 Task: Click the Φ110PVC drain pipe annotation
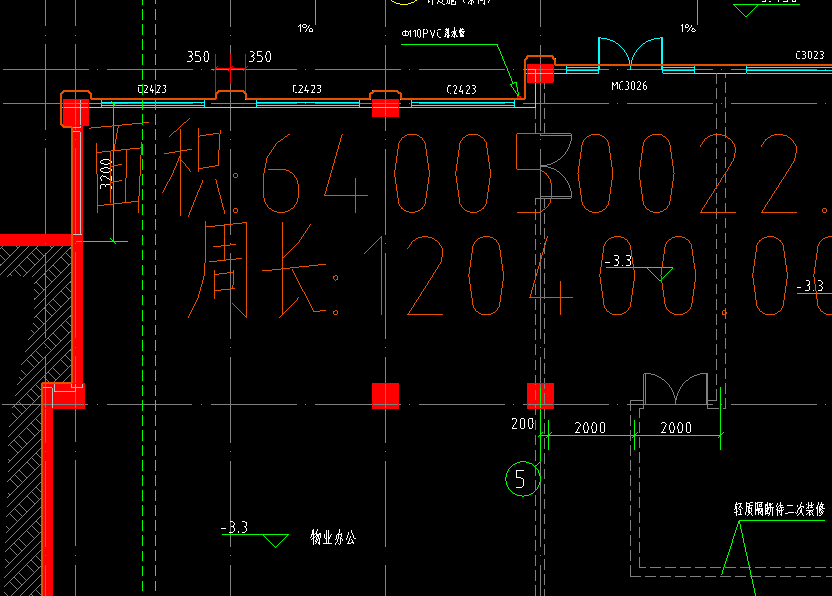[433, 33]
